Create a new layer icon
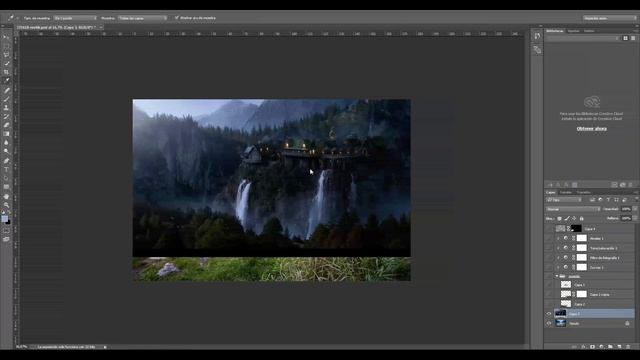Image resolution: width=640 pixels, height=360 pixels. [619, 347]
